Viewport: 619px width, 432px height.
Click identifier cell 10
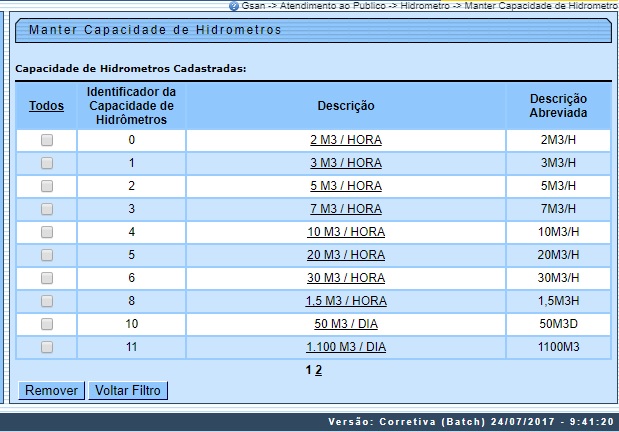(131, 324)
